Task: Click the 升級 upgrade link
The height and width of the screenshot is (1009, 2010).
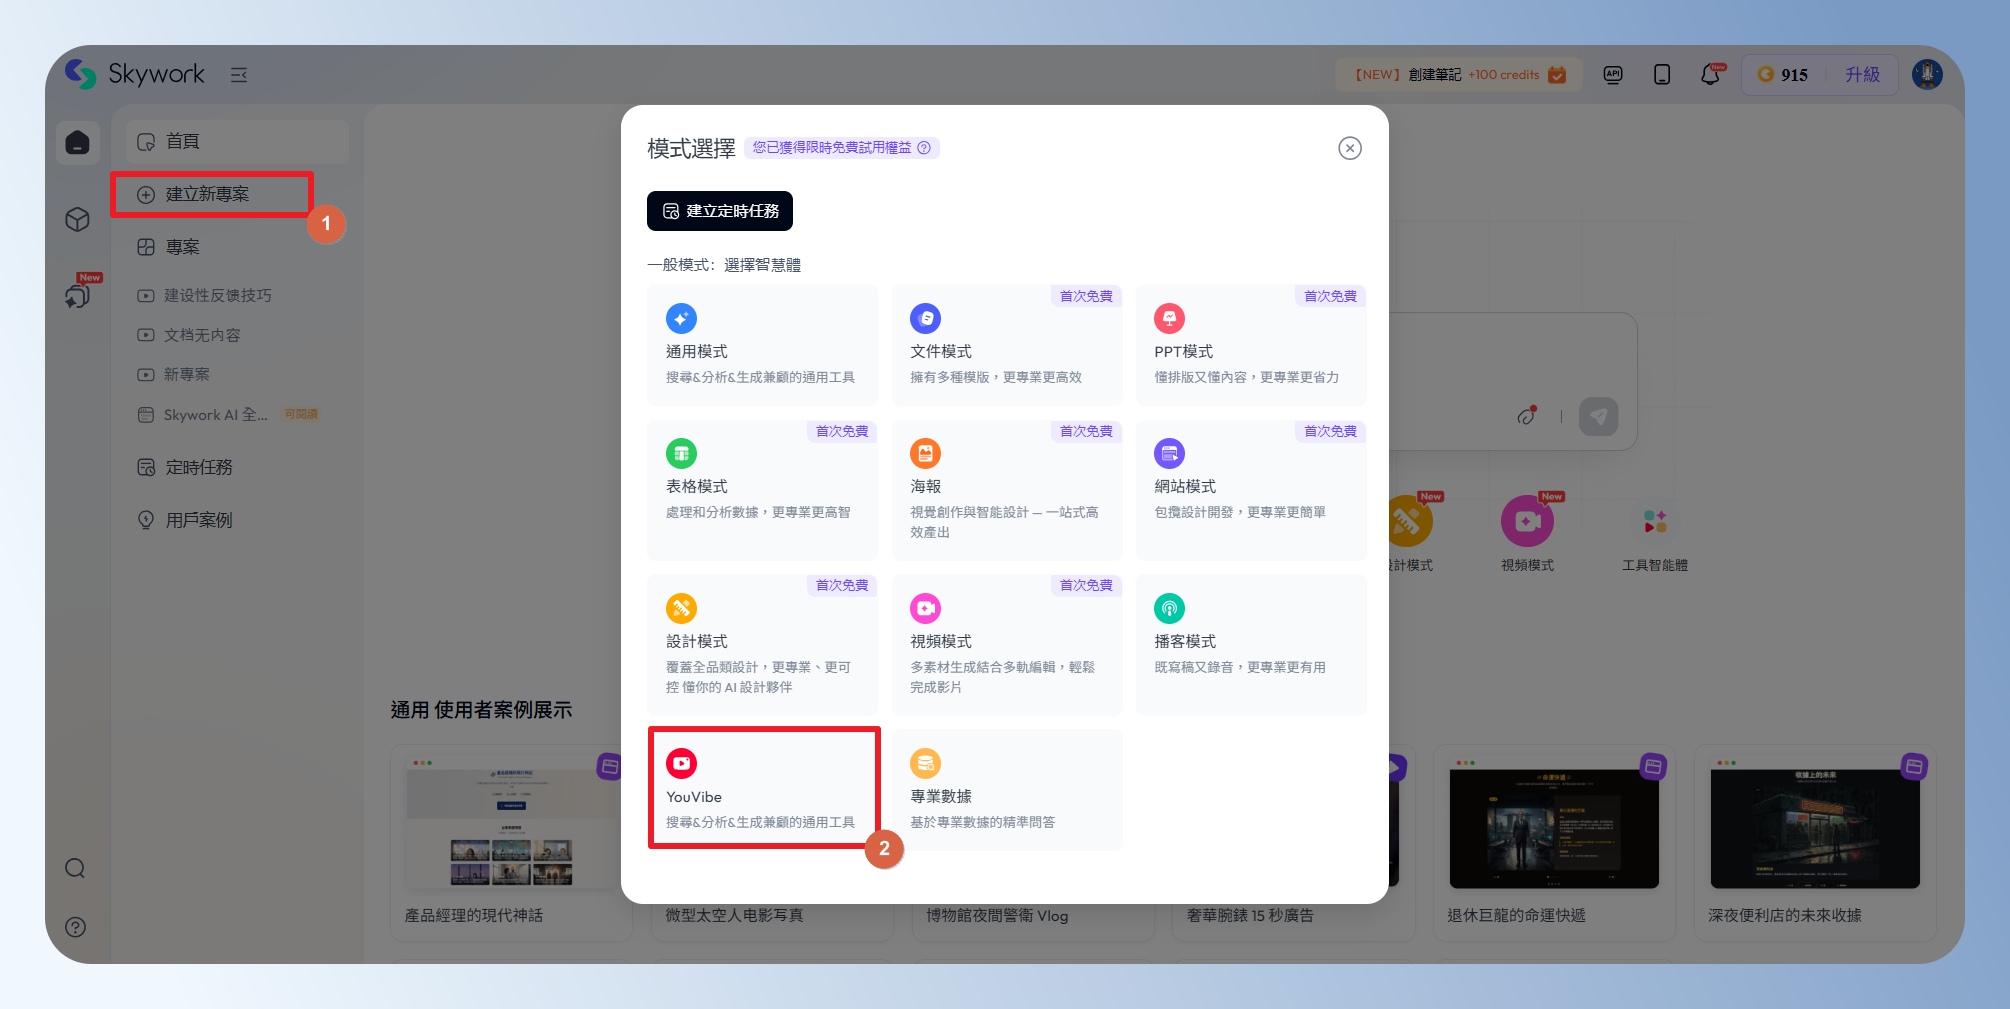Action: 1862,75
